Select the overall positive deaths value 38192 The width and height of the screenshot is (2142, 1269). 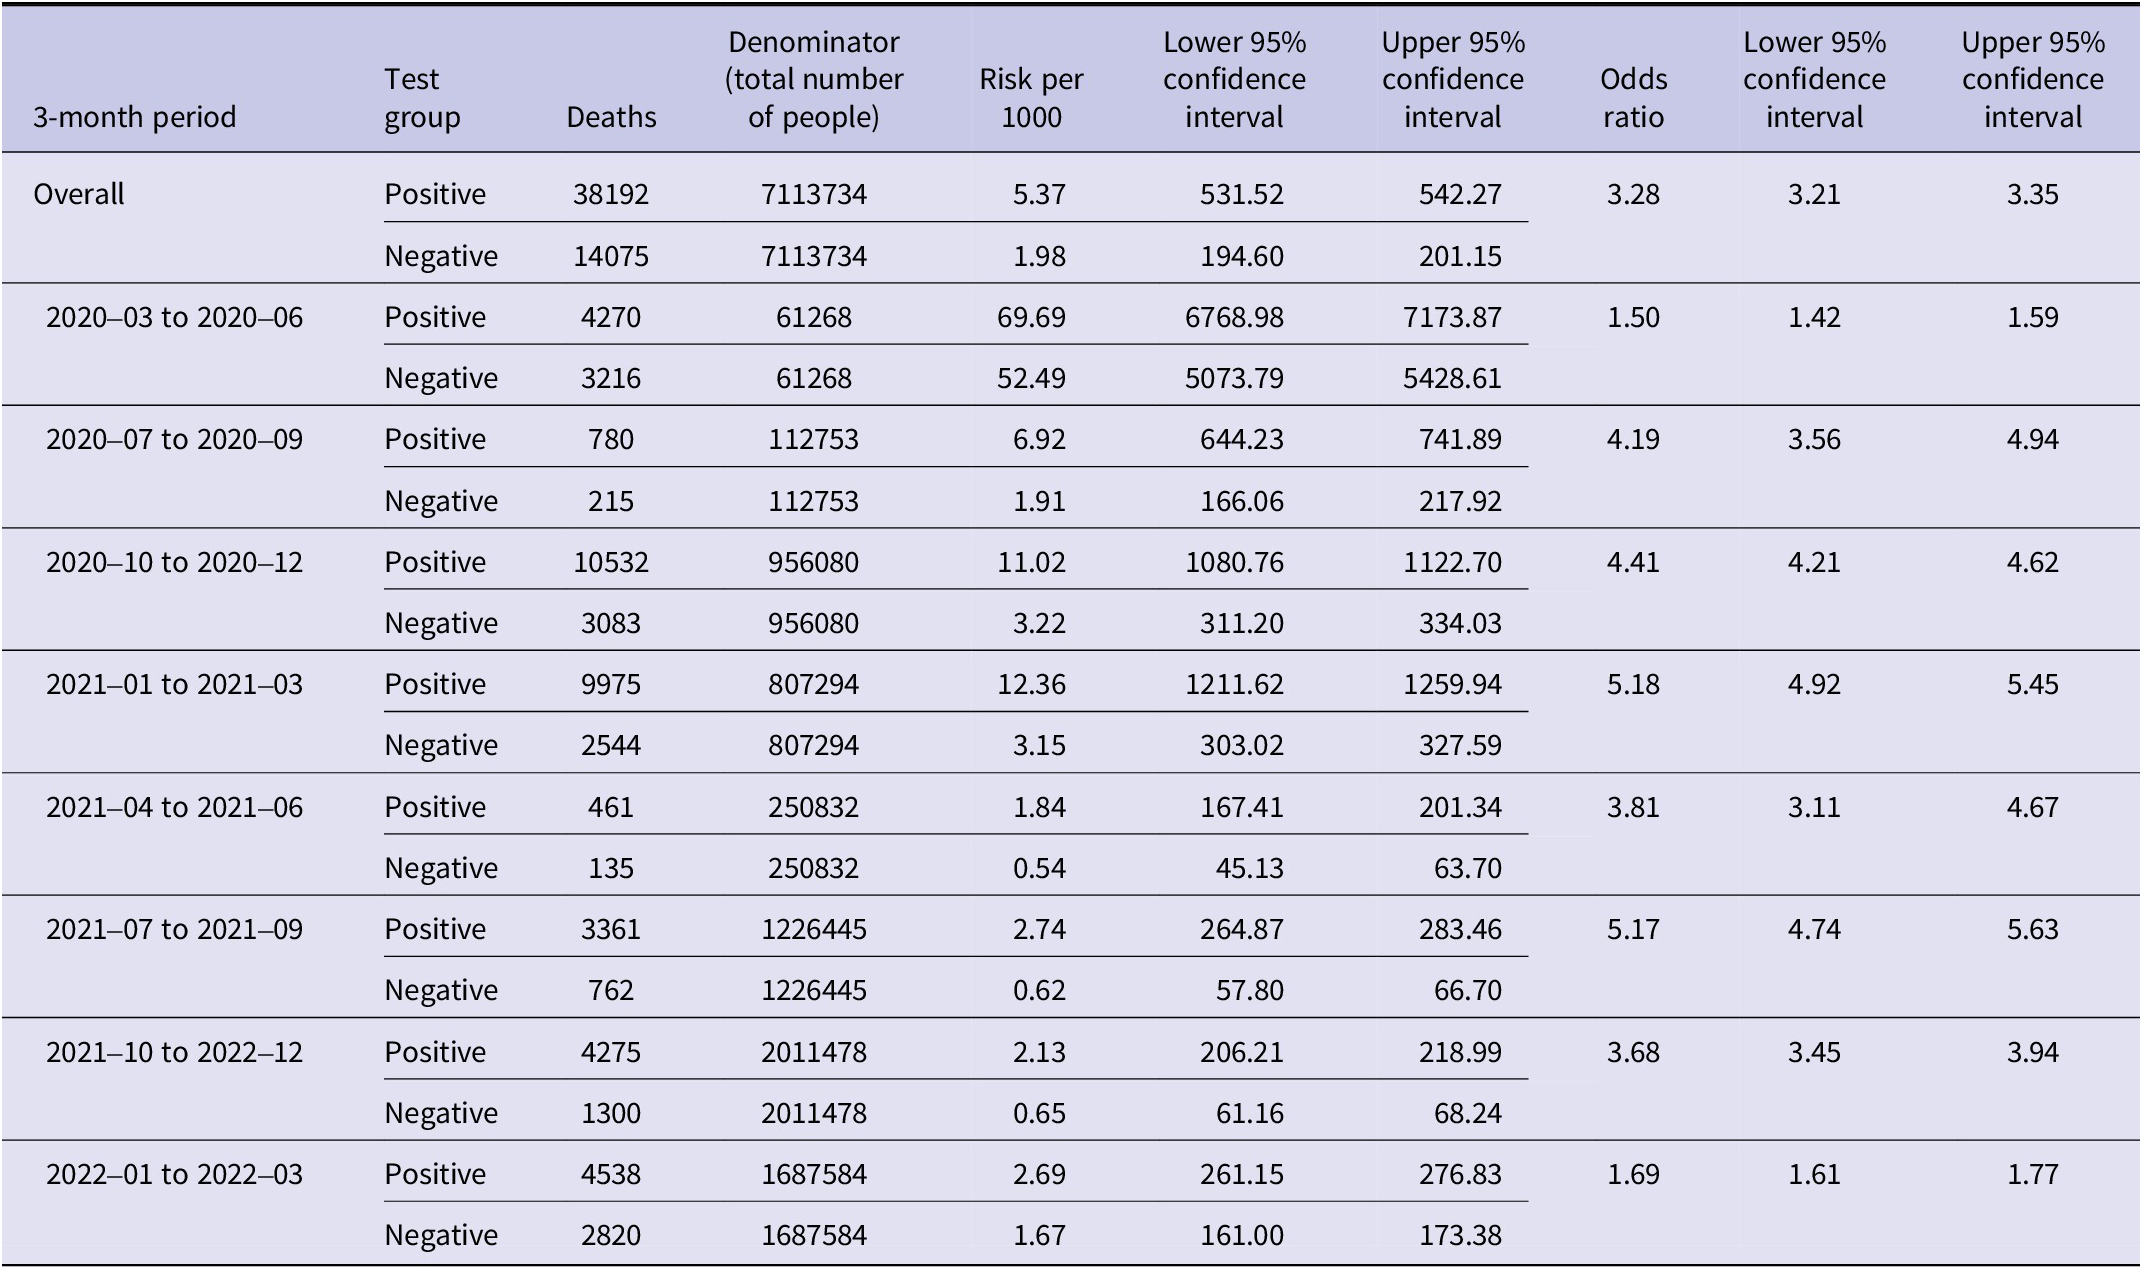[611, 194]
